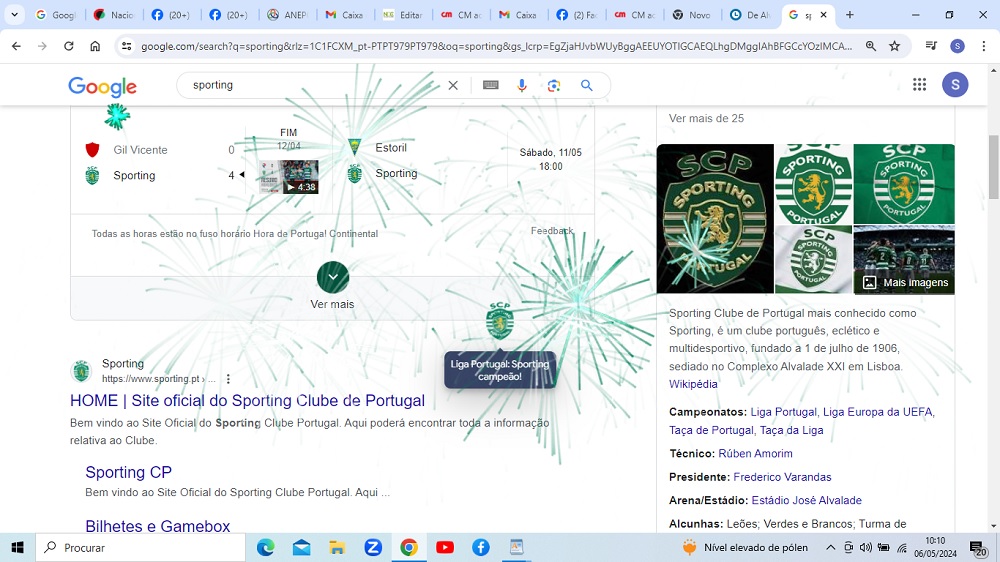Go back to the previous page
Screen dimensions: 1000x562
(16, 46)
